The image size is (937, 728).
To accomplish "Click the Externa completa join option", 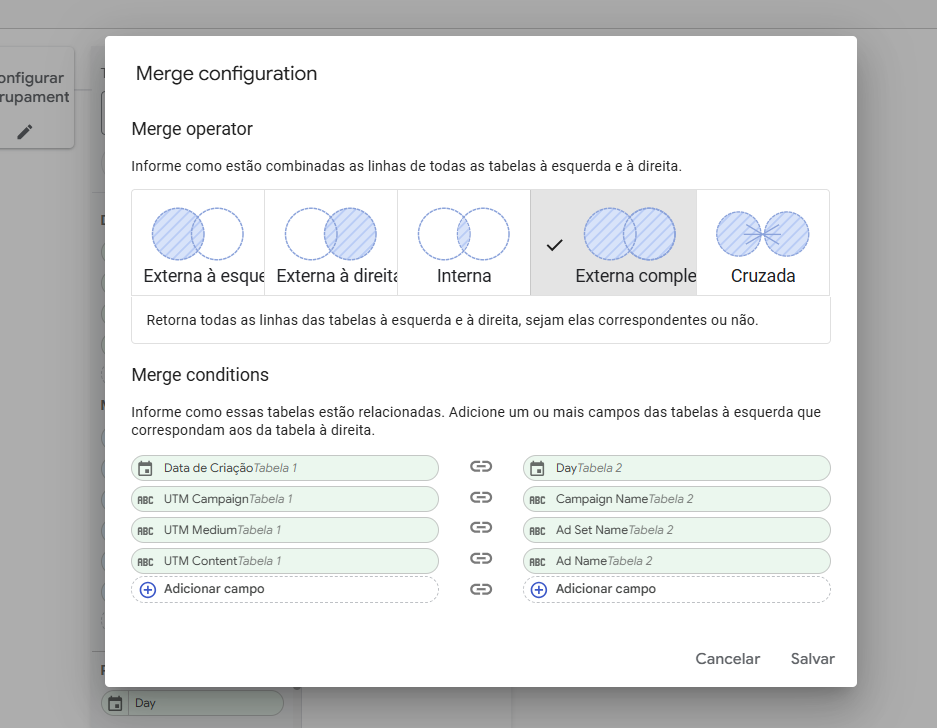I will click(x=613, y=243).
